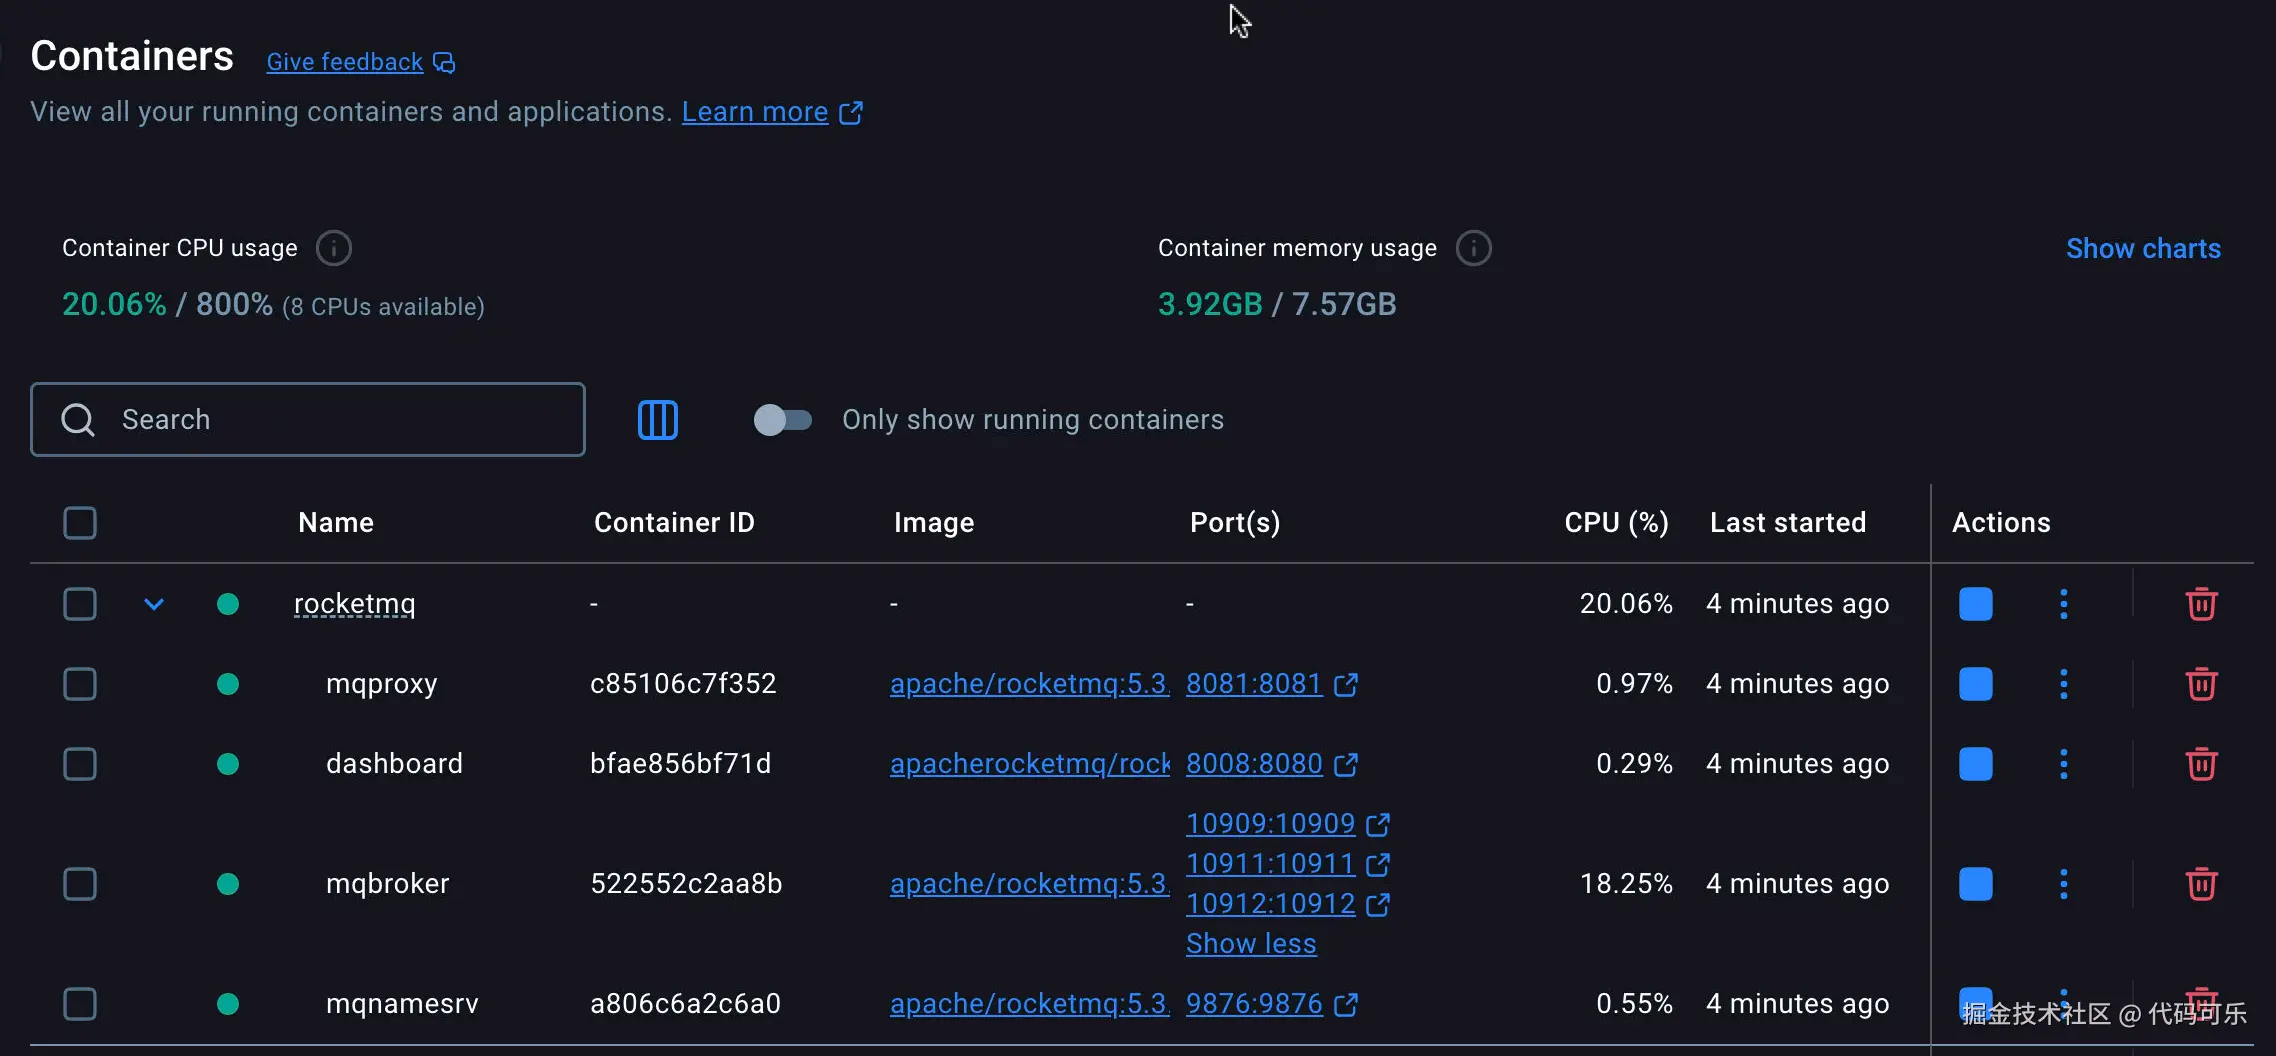
Task: Open the more-actions menu for mqbroker
Action: click(x=2063, y=884)
